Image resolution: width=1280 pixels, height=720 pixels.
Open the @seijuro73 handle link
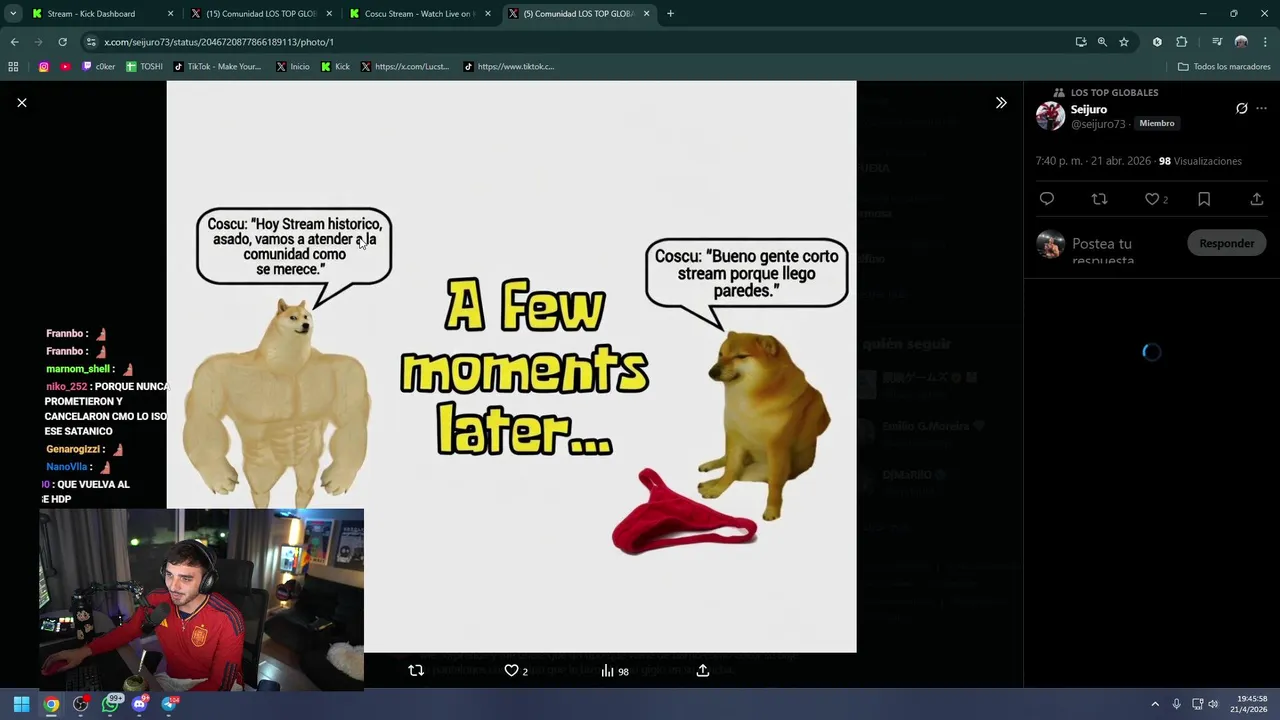(1098, 124)
